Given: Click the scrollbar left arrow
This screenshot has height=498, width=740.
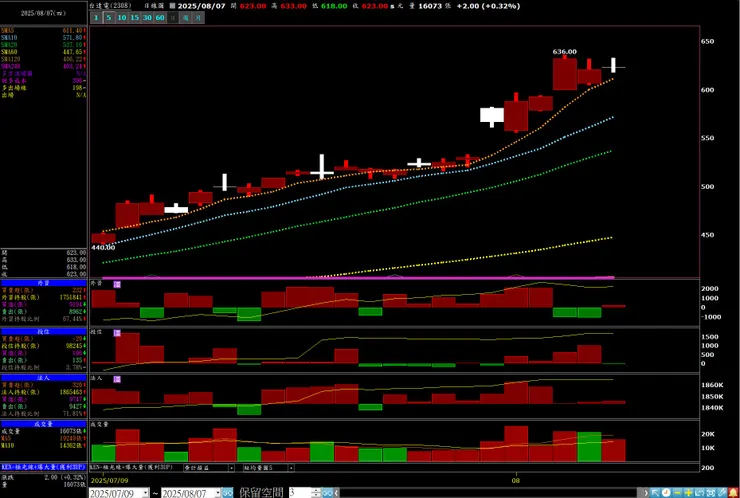Looking at the screenshot, I should (336, 493).
